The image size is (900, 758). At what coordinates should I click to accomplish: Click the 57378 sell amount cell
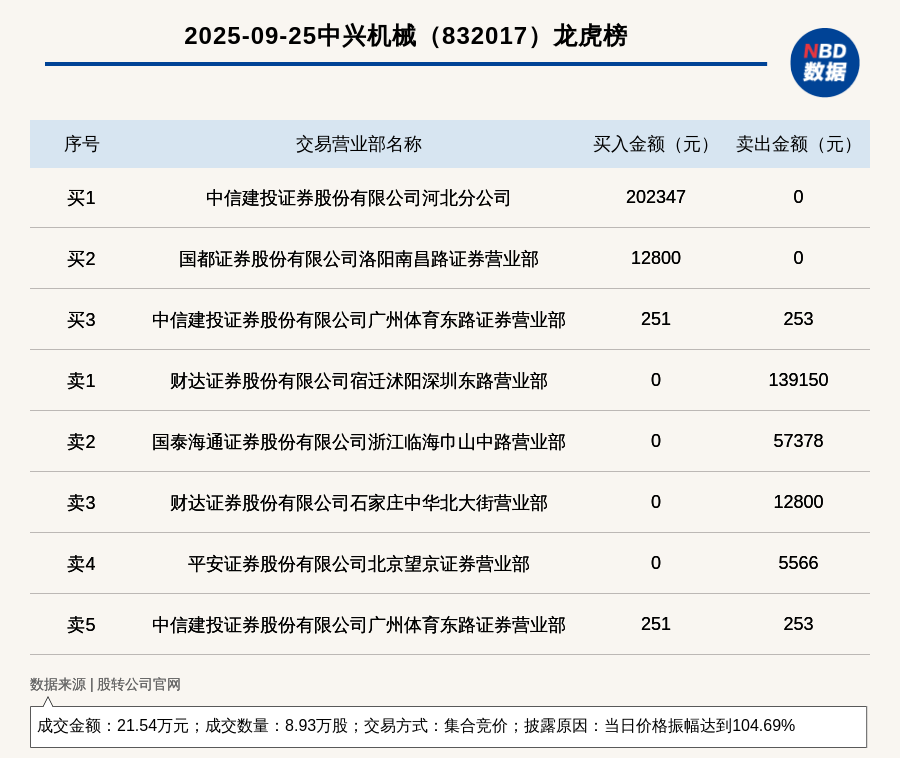[x=798, y=441]
